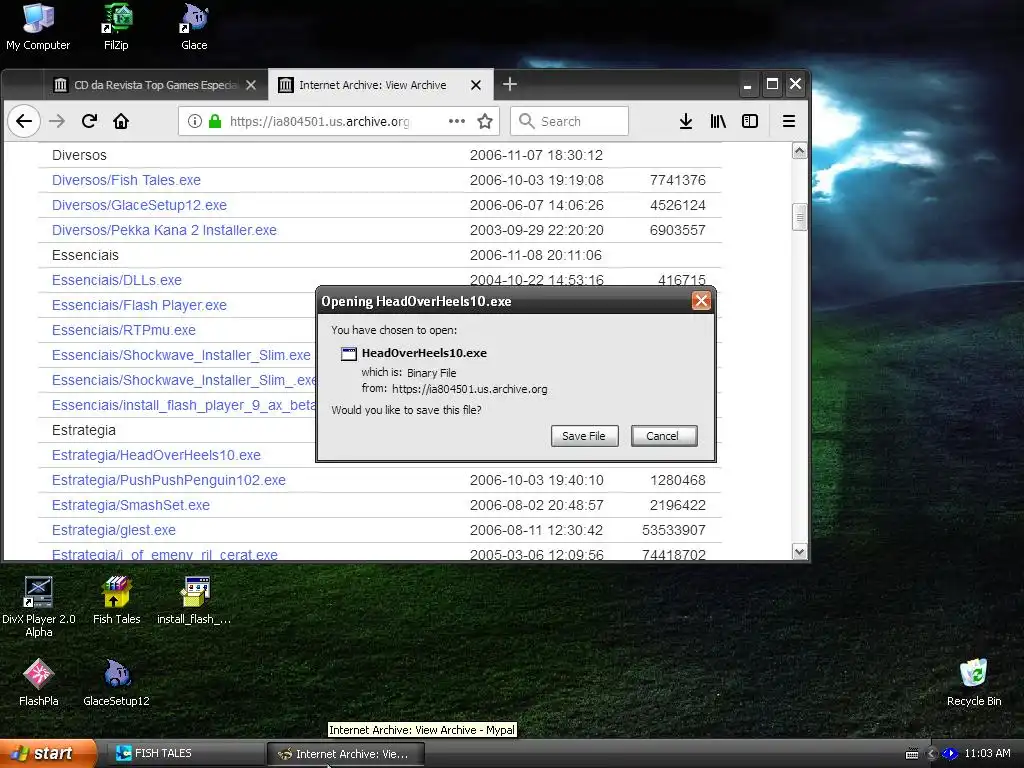Open Essenciais/Shockwave_Installer_Slim.exe link

click(181, 355)
